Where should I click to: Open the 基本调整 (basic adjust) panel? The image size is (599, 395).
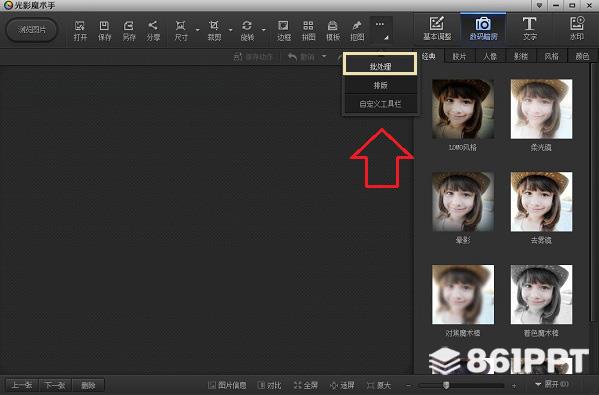[x=437, y=29]
